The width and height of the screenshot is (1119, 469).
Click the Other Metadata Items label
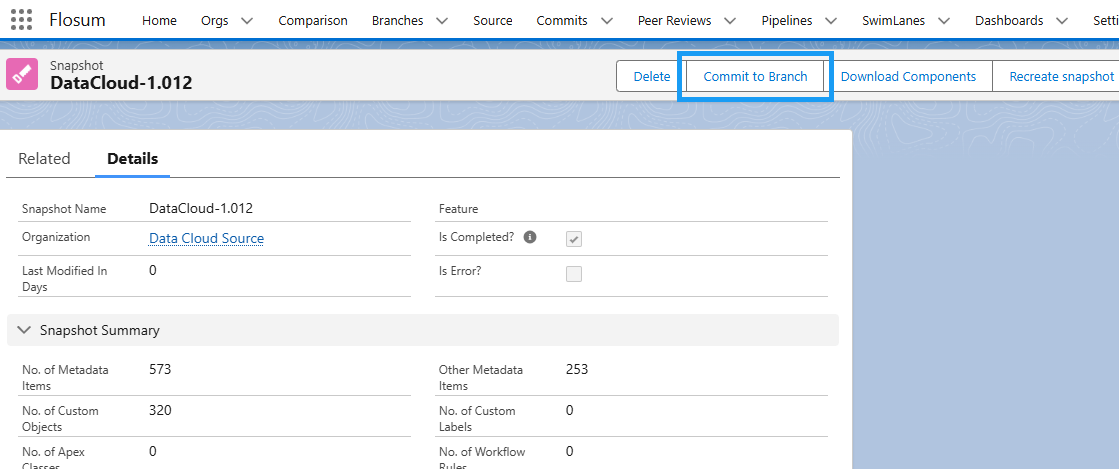[481, 378]
